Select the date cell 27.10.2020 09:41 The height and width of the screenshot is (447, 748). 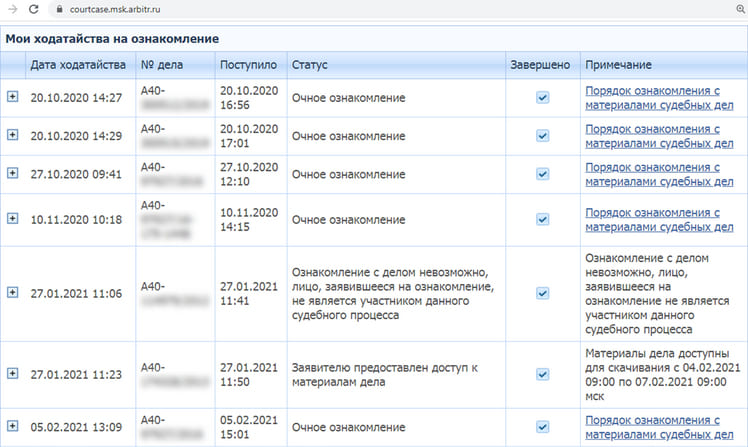pos(76,174)
